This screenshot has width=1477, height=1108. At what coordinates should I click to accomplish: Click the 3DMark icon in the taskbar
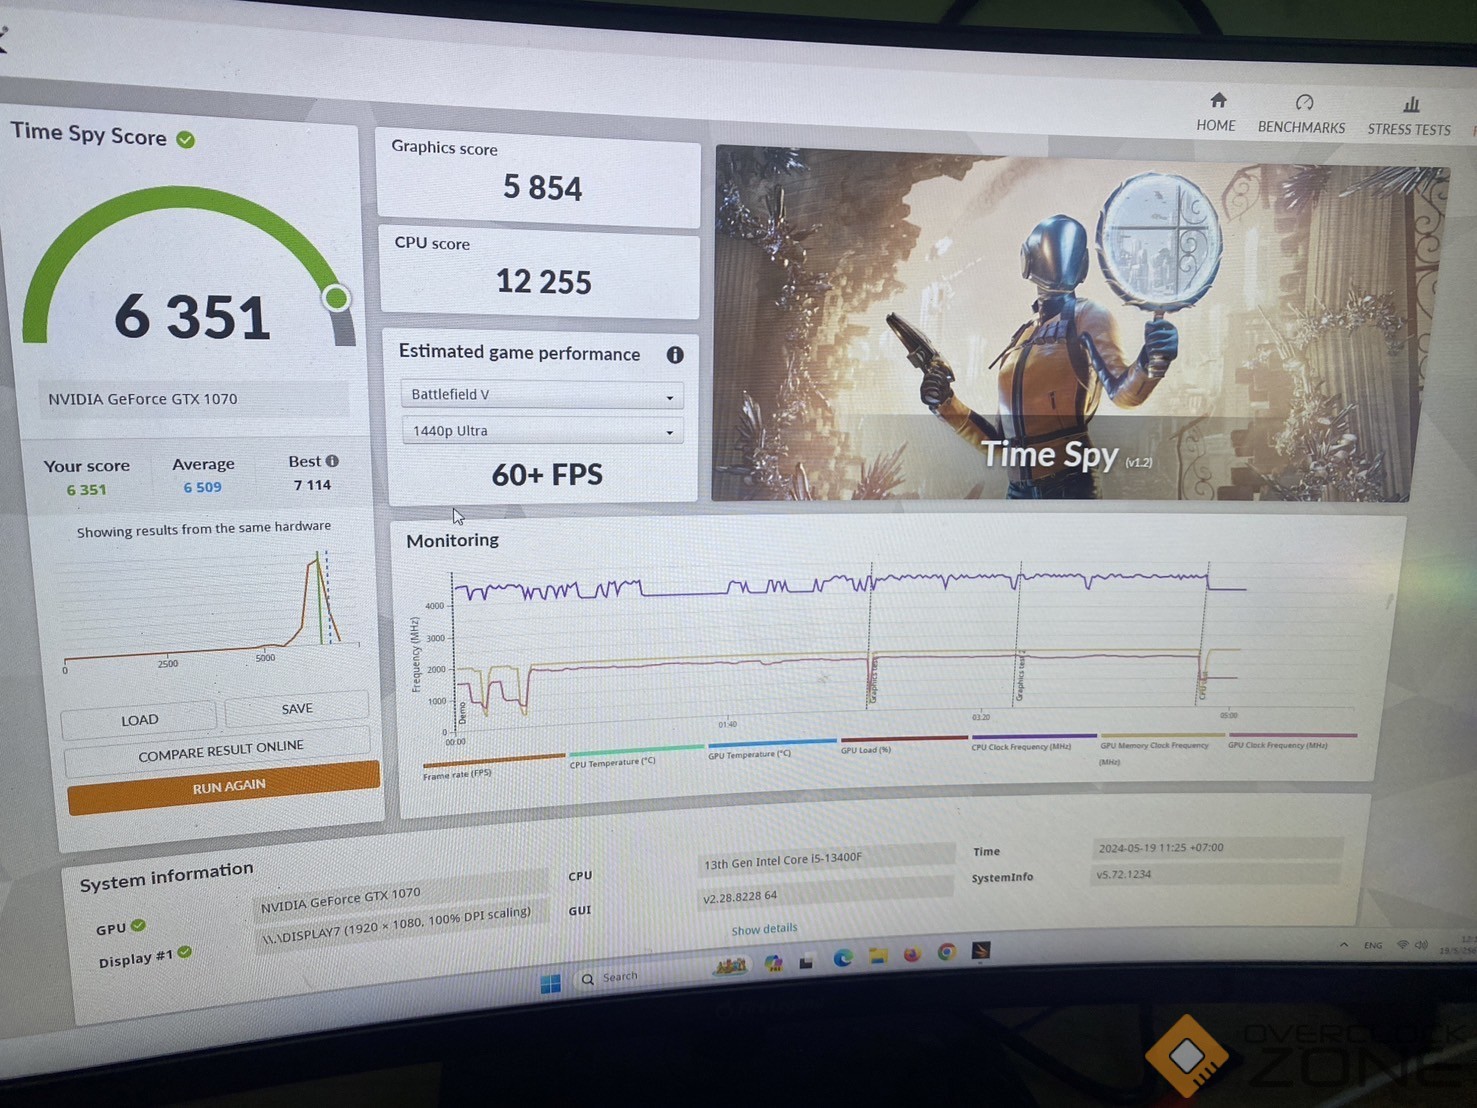(x=981, y=950)
